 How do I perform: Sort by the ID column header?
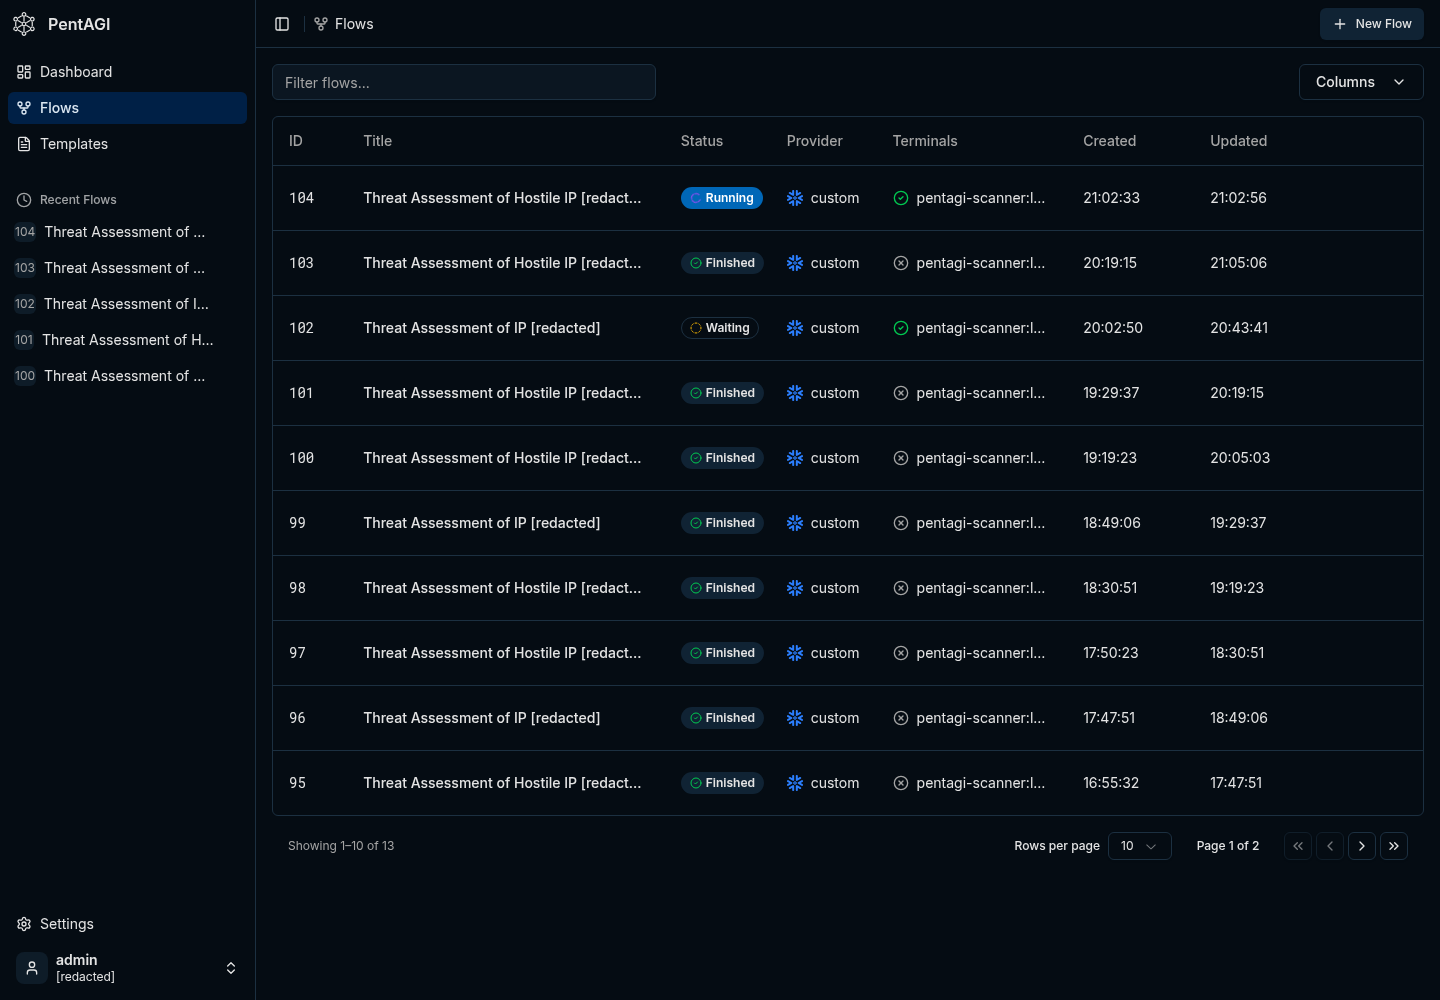pos(296,141)
